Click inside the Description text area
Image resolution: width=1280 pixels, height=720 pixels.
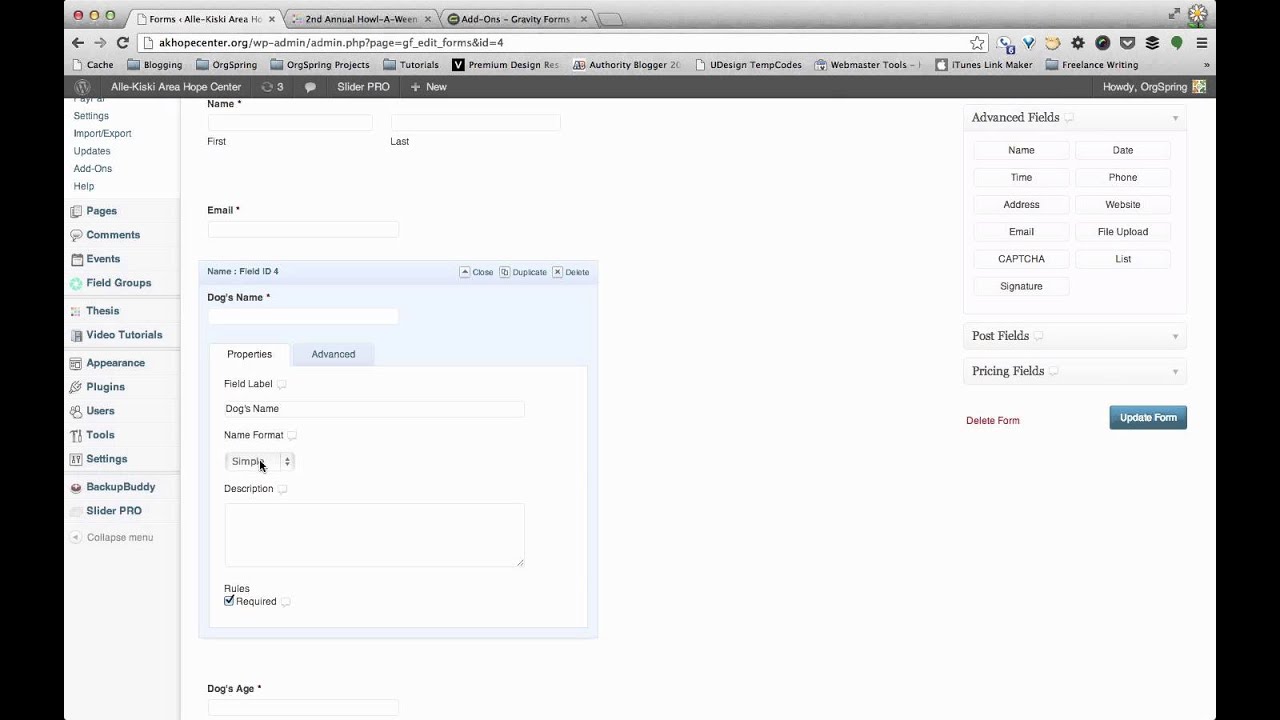(x=374, y=535)
